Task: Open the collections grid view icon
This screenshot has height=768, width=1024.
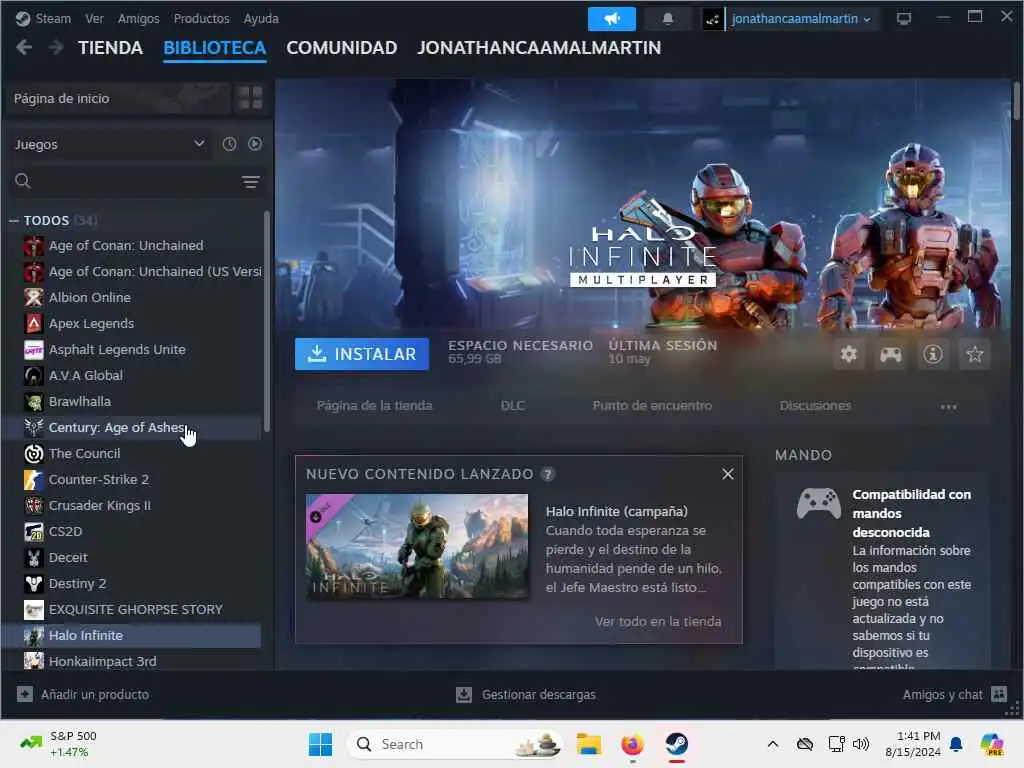Action: click(x=250, y=99)
